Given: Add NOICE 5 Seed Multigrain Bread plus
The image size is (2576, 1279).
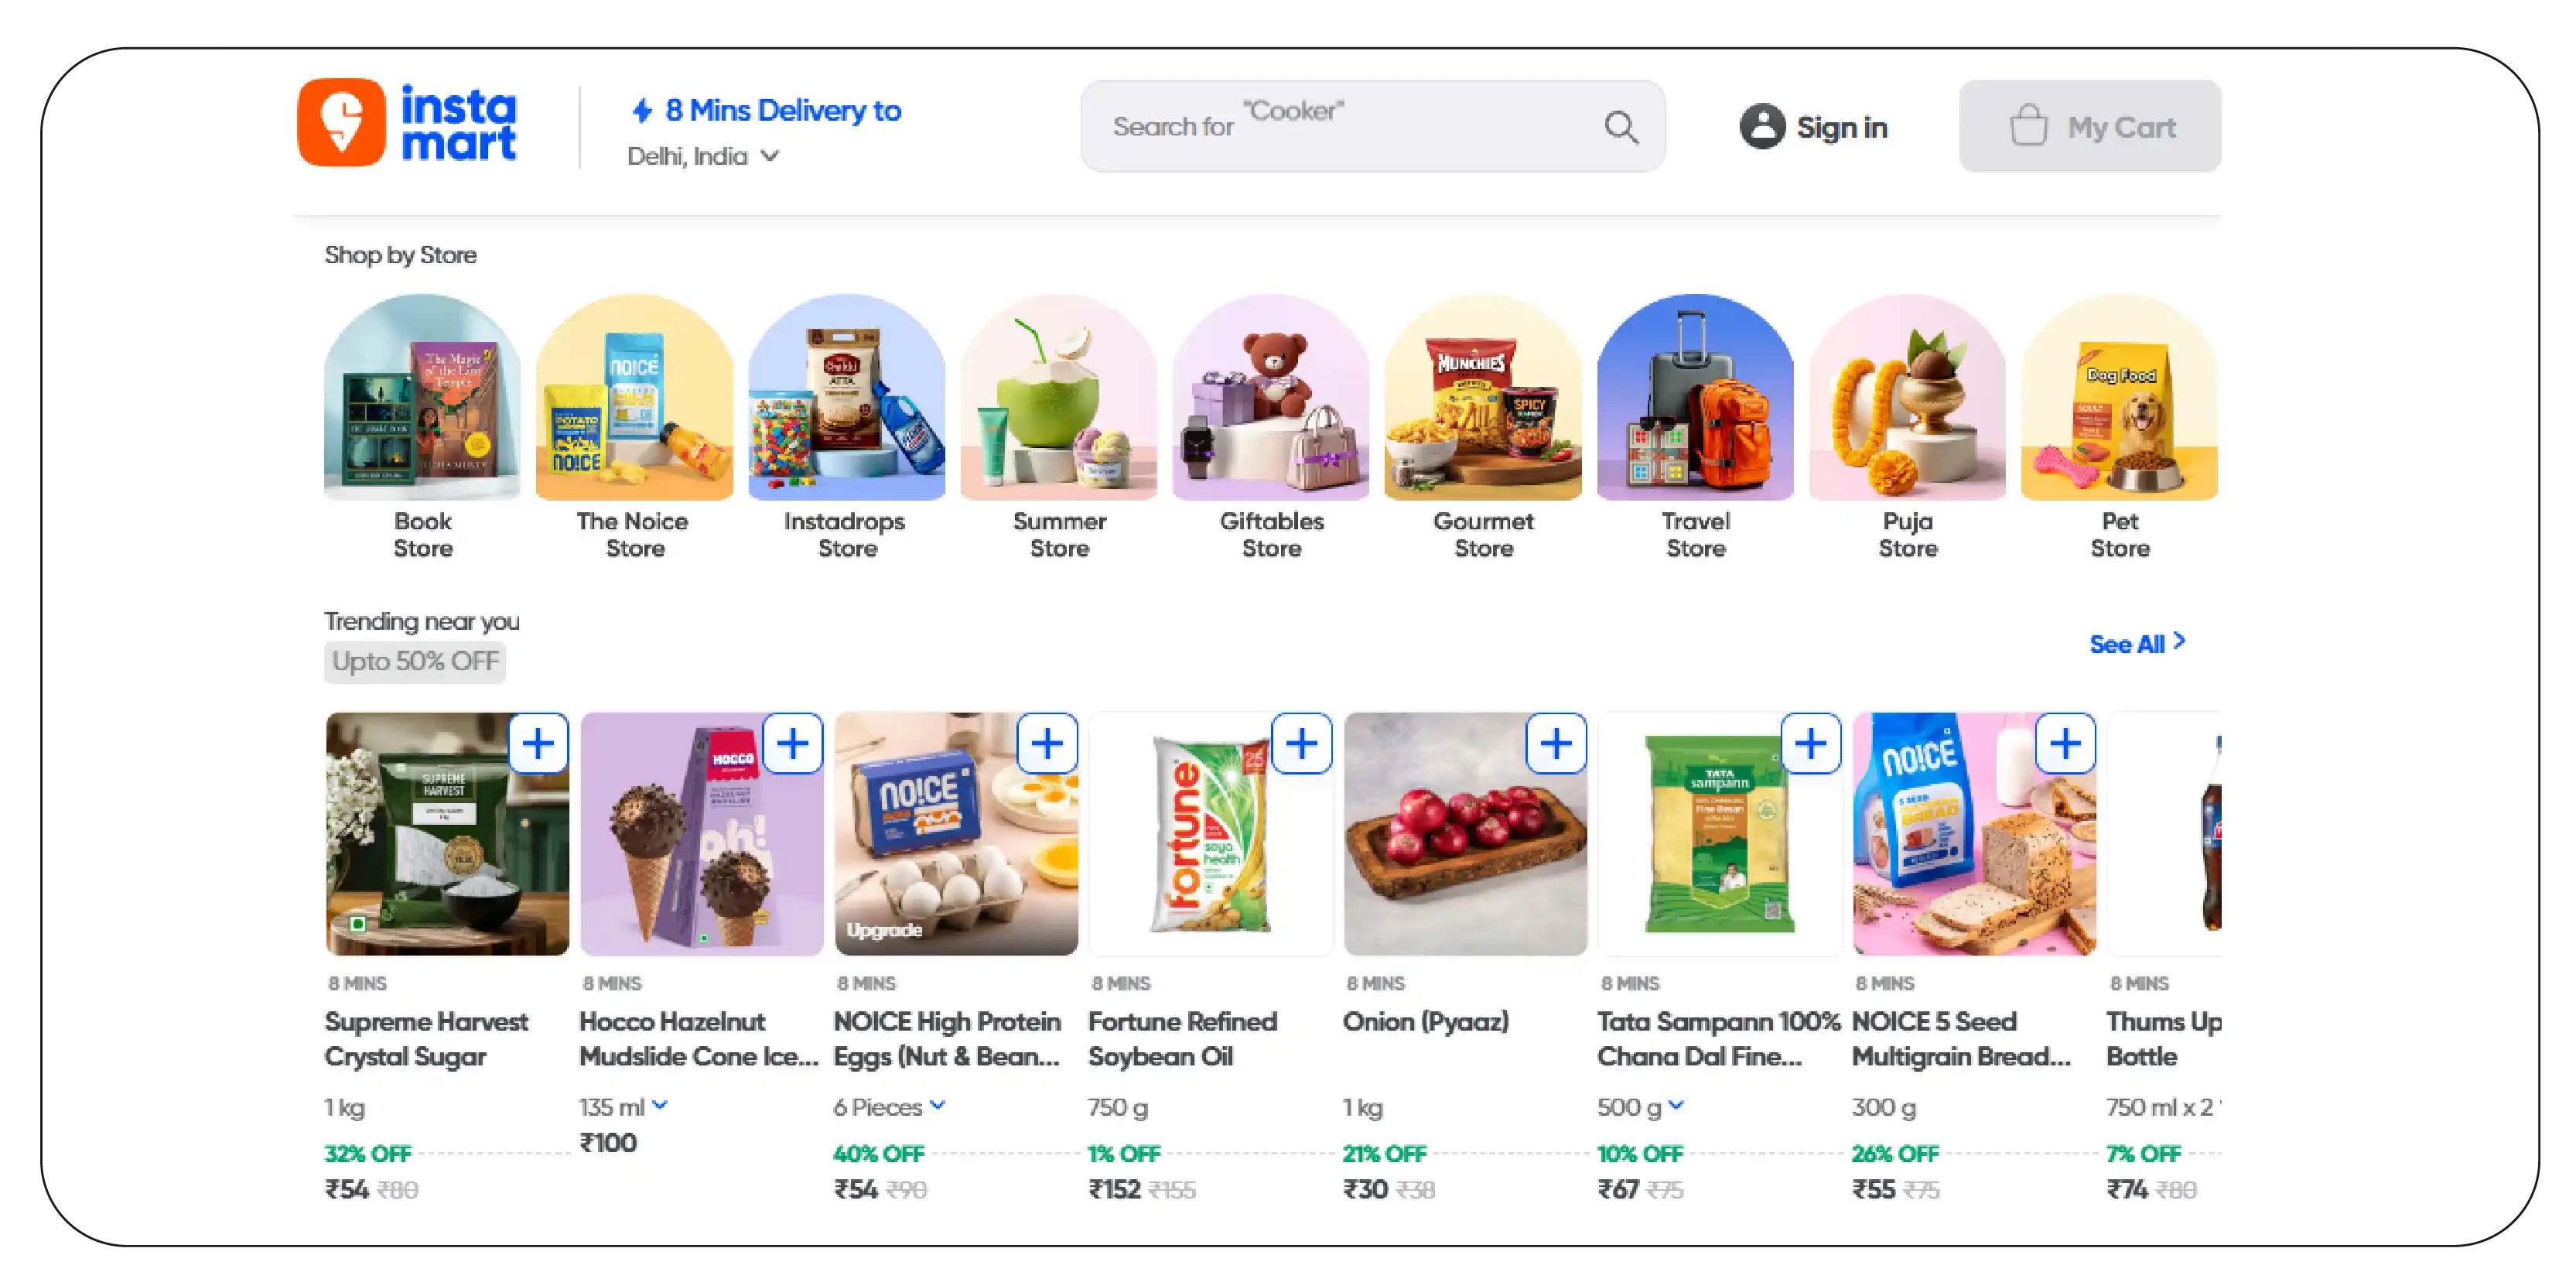Looking at the screenshot, I should (x=2065, y=743).
